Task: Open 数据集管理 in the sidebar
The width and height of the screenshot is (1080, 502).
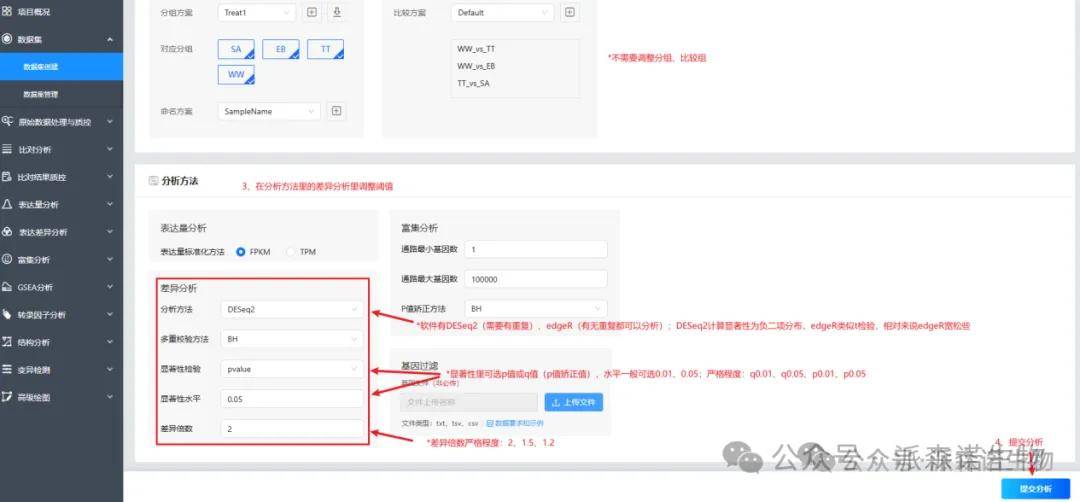Action: click(x=41, y=94)
